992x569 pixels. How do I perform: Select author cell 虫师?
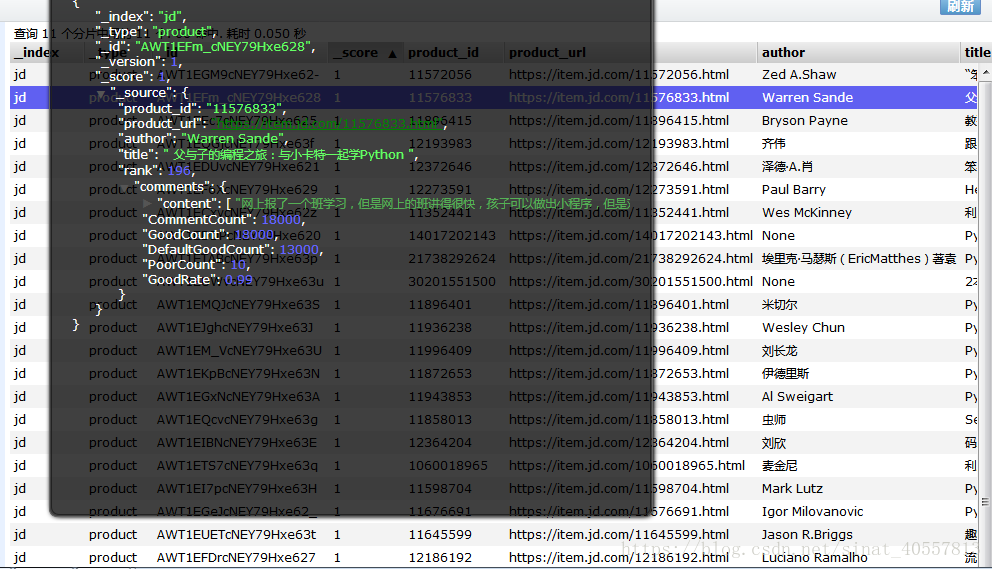pos(774,420)
